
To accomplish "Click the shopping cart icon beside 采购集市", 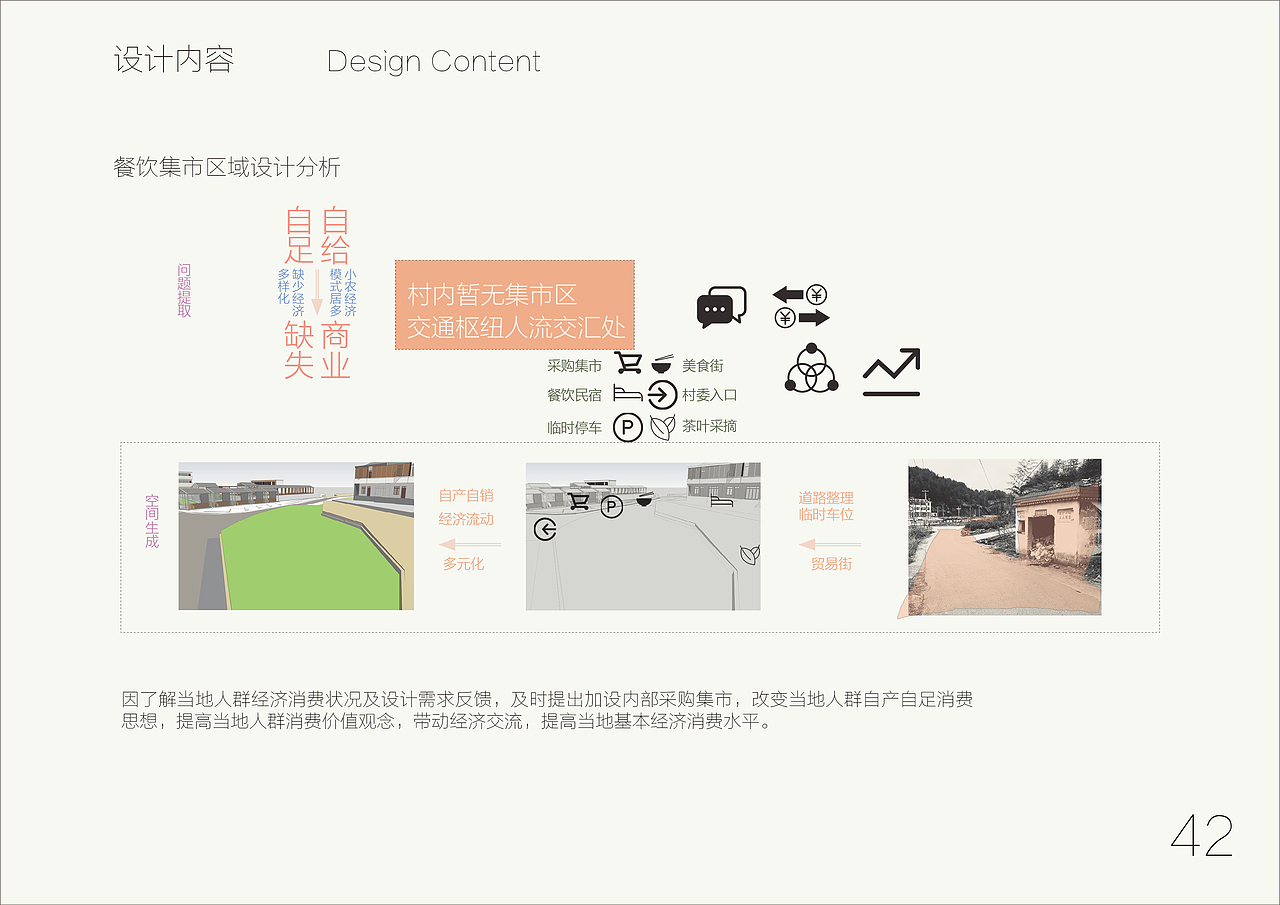I will 628,363.
